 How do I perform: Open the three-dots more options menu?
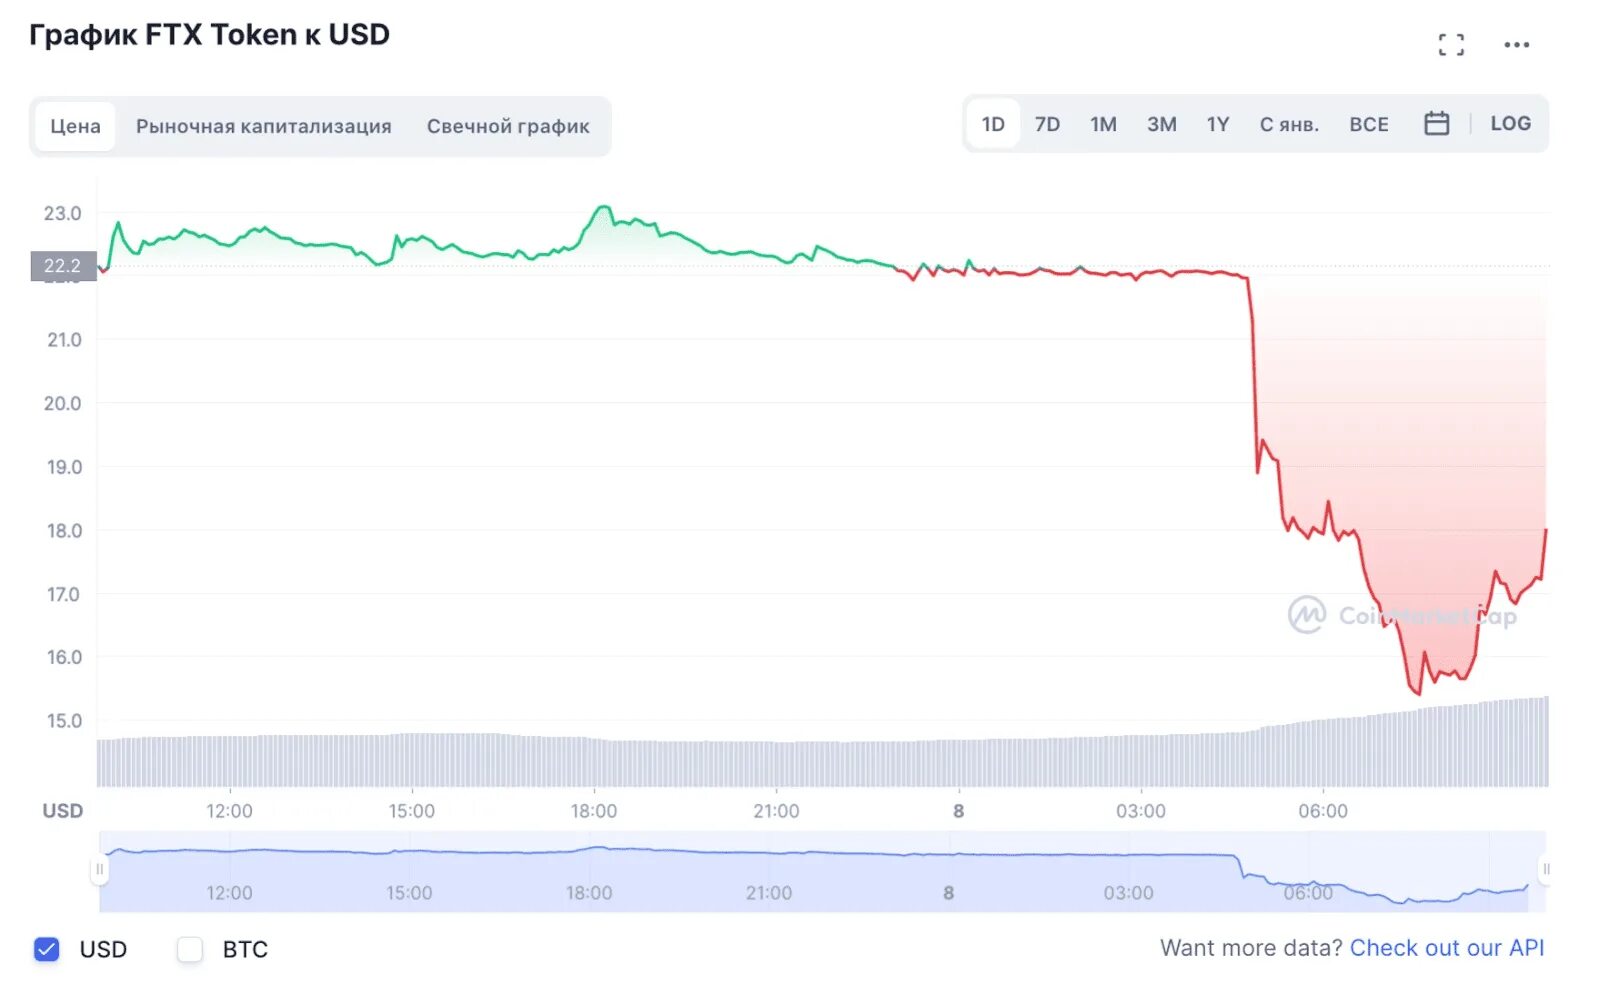pos(1516,45)
